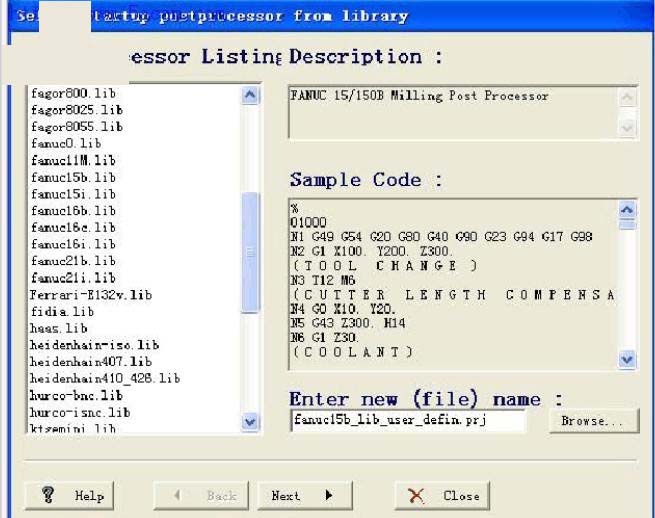Select fanuc16c.lib in the list
Viewport: 655px width, 518px height.
point(73,227)
